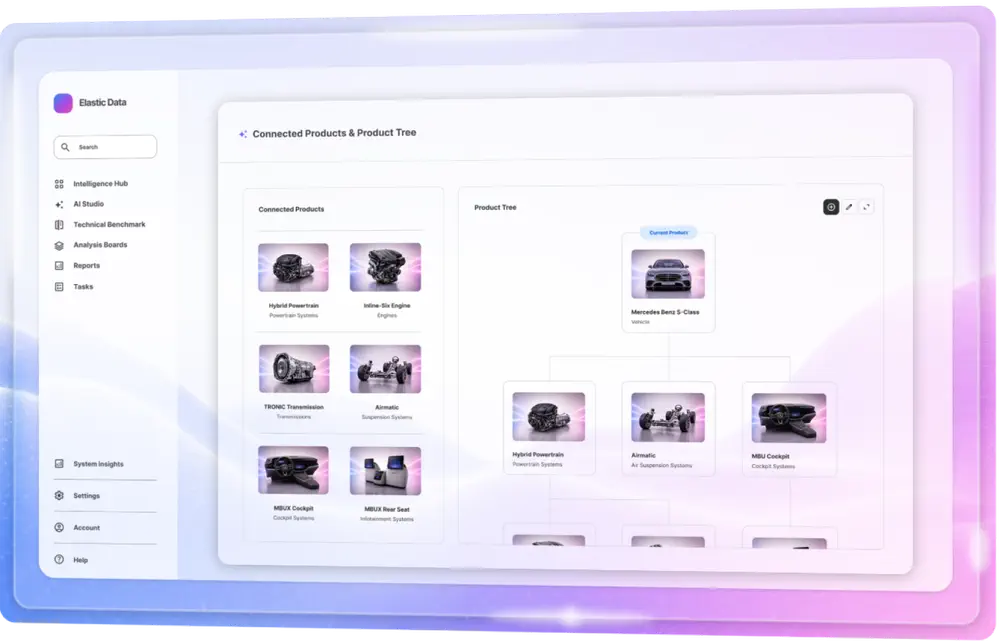Viewport: 1000px width, 642px height.
Task: Click the AI Studio sparkle icon
Action: coord(59,204)
